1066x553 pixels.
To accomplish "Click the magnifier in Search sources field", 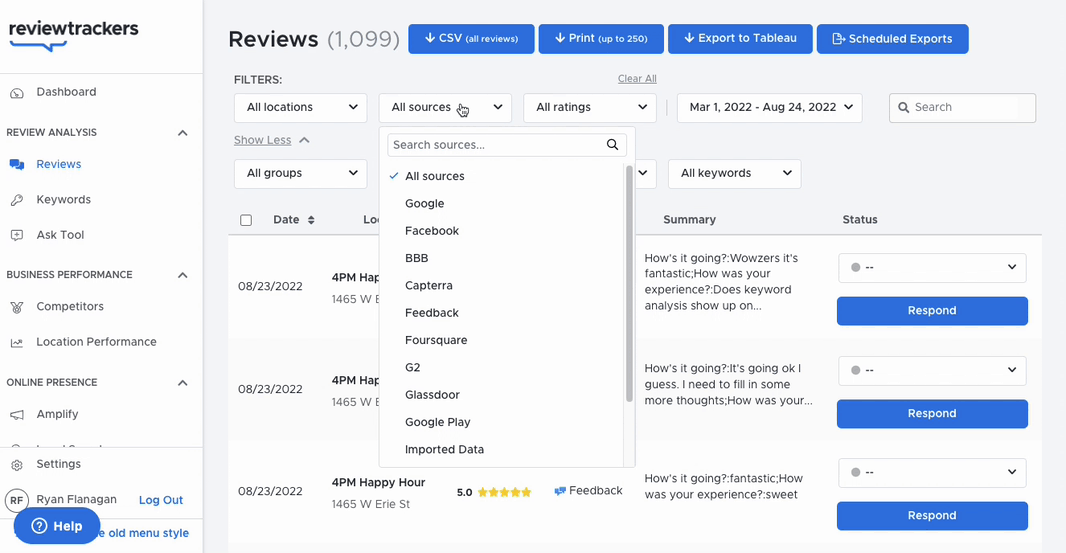I will [612, 144].
